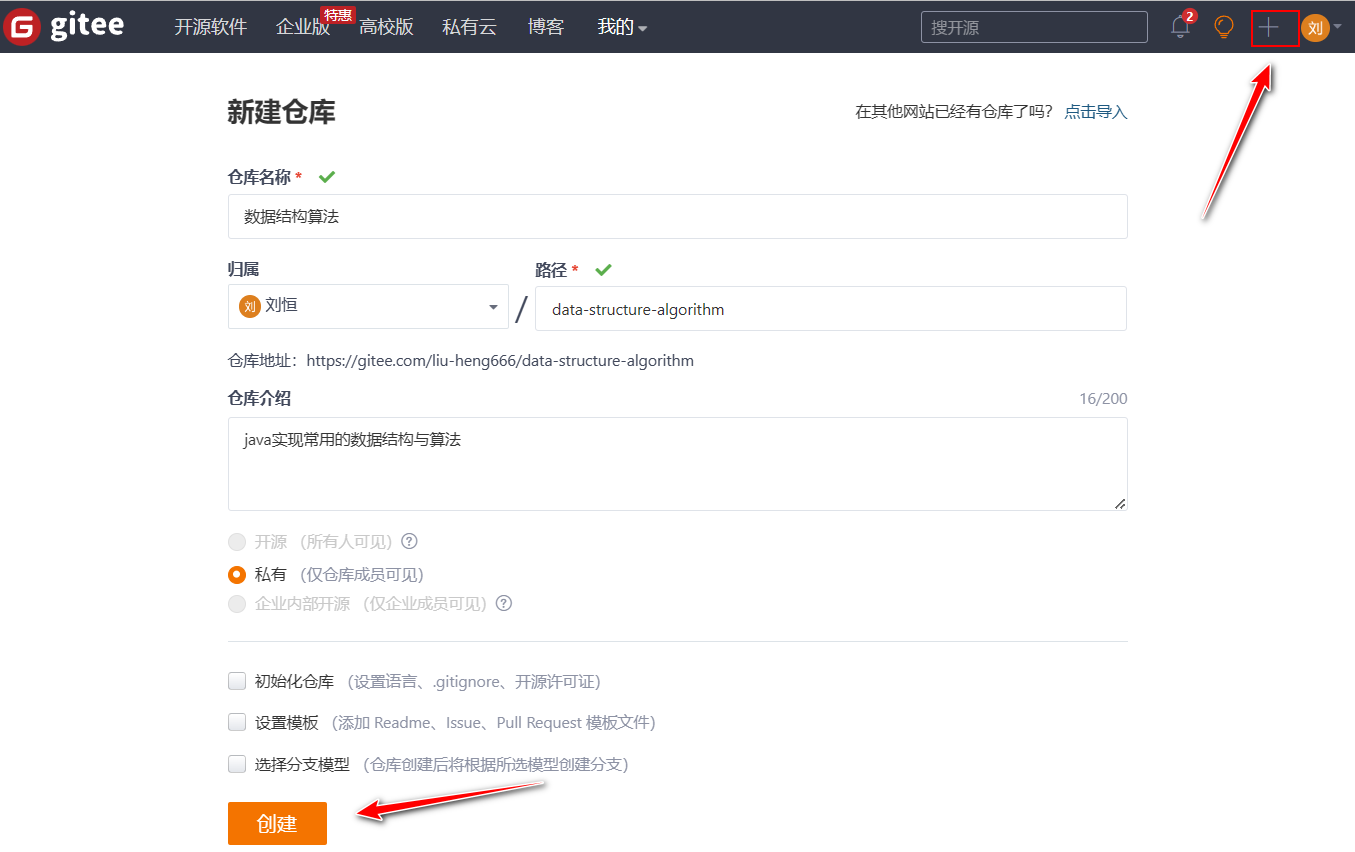Click the 特惠 badge
This screenshot has width=1355, height=852.
[x=337, y=15]
